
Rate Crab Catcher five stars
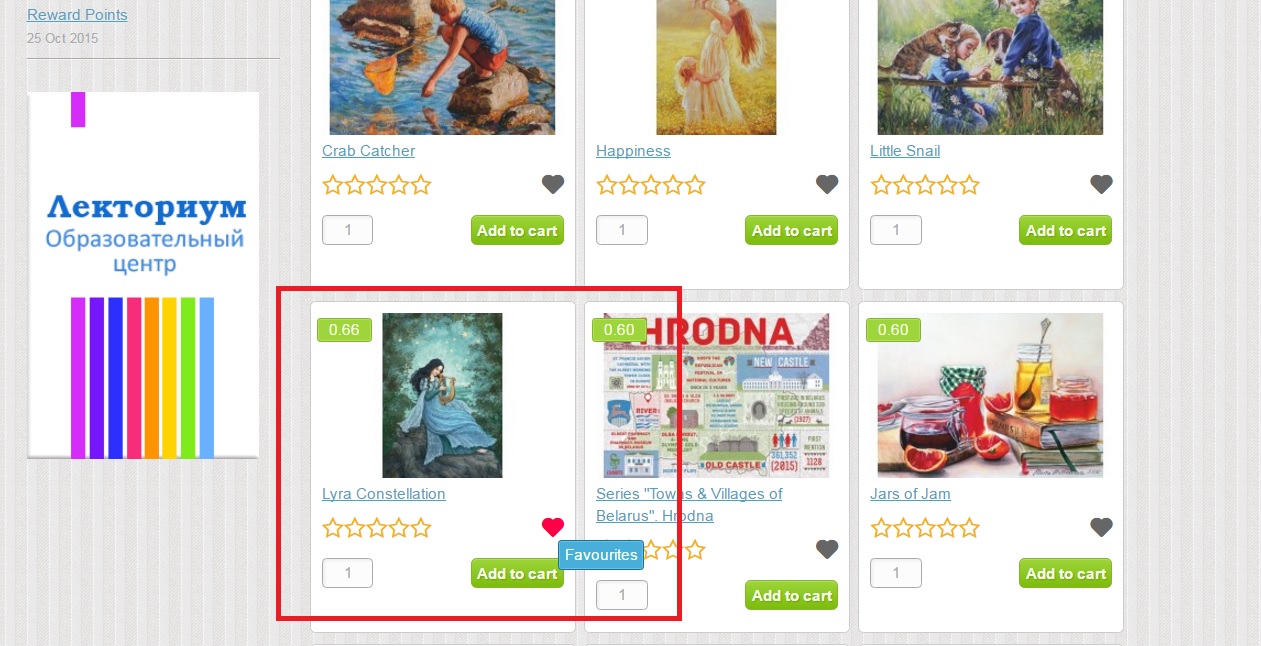pyautogui.click(x=421, y=185)
